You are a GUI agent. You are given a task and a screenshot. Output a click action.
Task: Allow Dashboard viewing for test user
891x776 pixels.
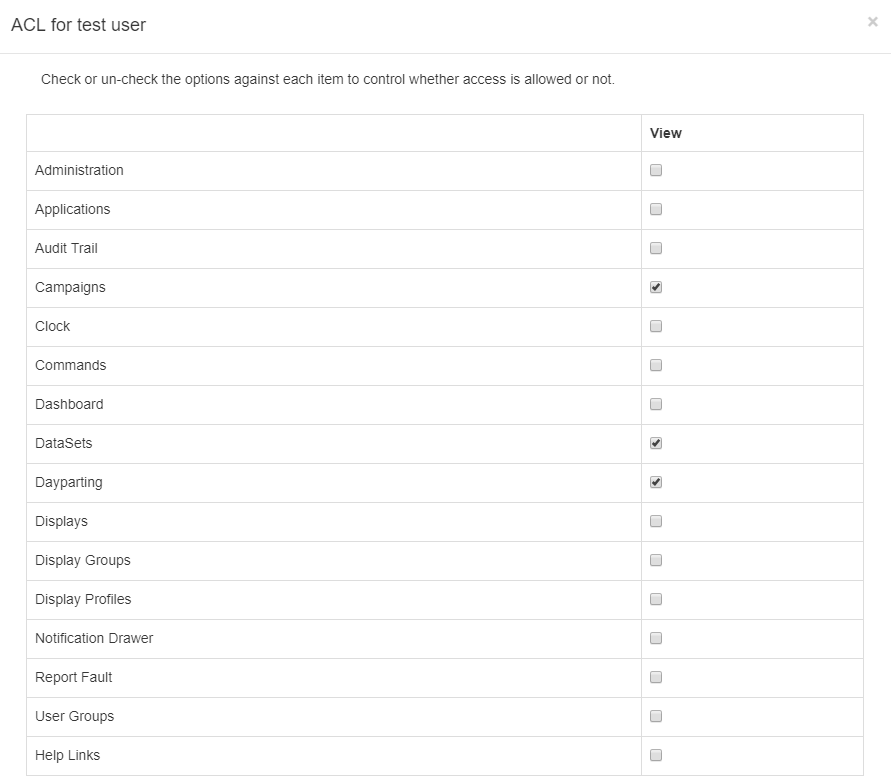coord(656,404)
